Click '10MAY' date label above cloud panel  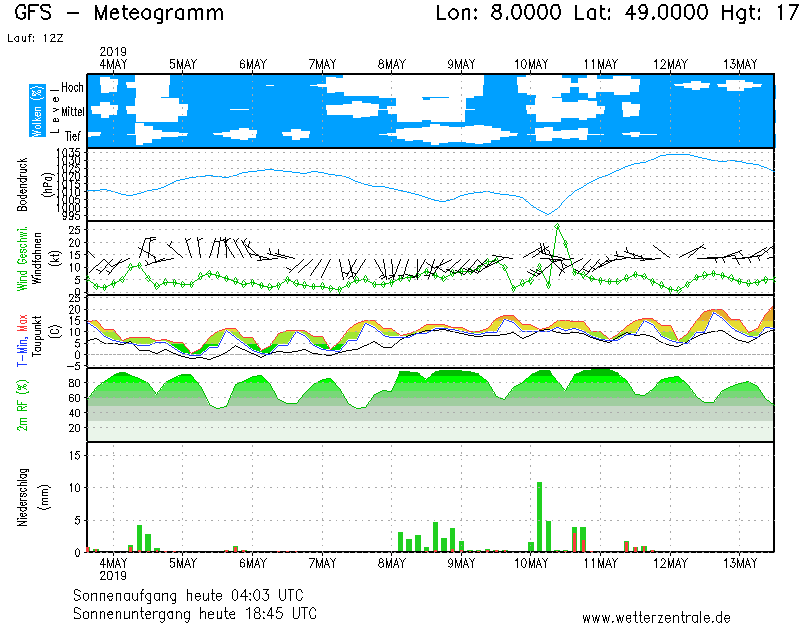(531, 64)
